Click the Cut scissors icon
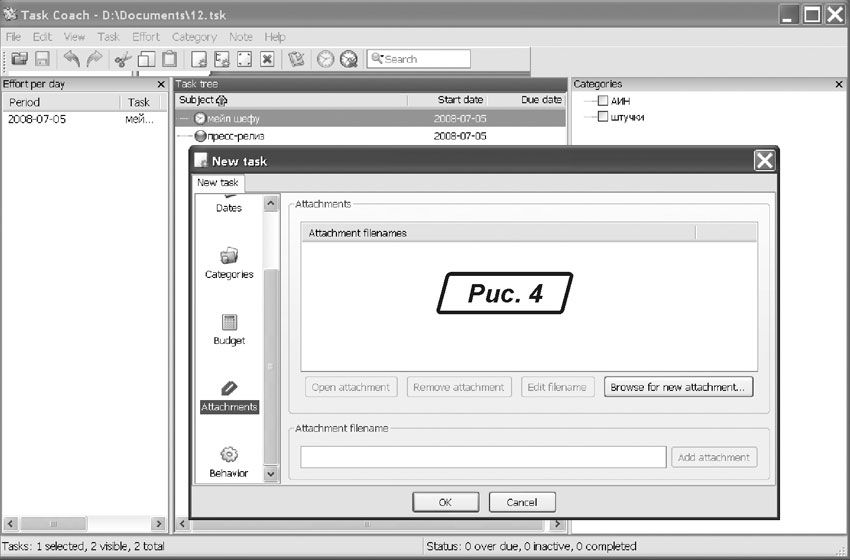The height and width of the screenshot is (560, 850). (x=122, y=60)
